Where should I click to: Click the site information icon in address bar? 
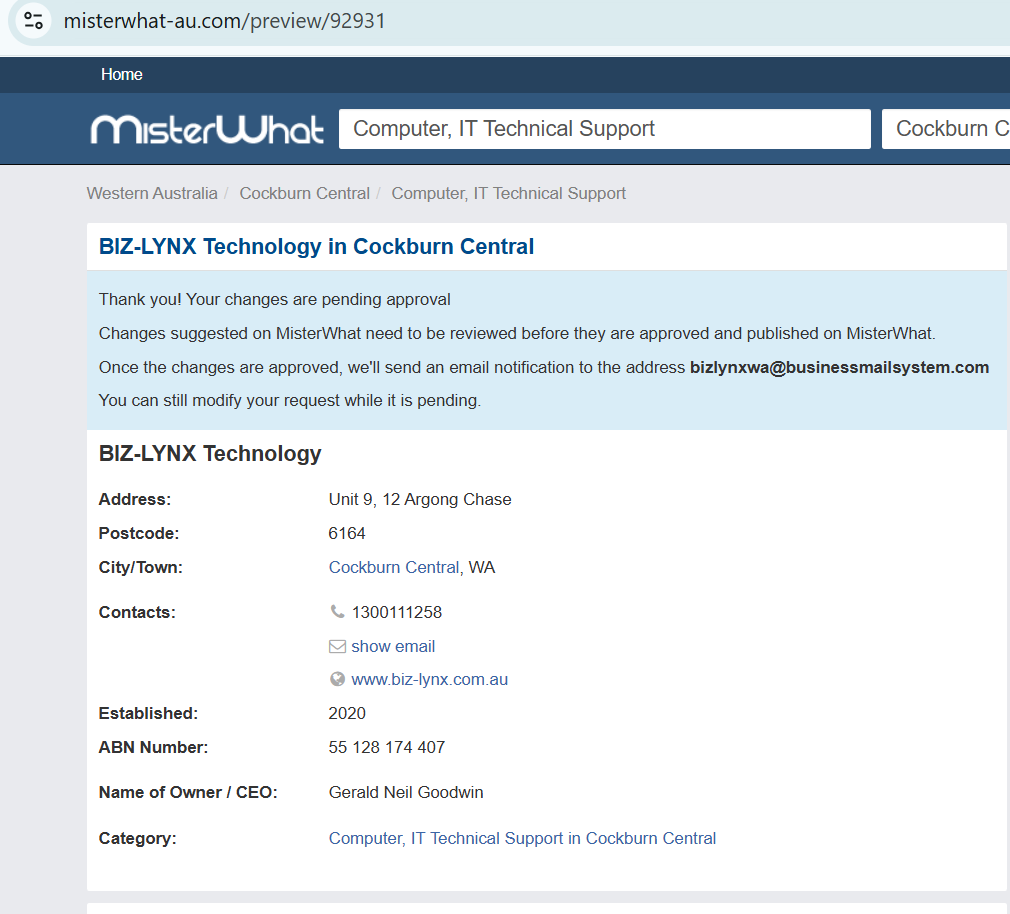click(33, 21)
